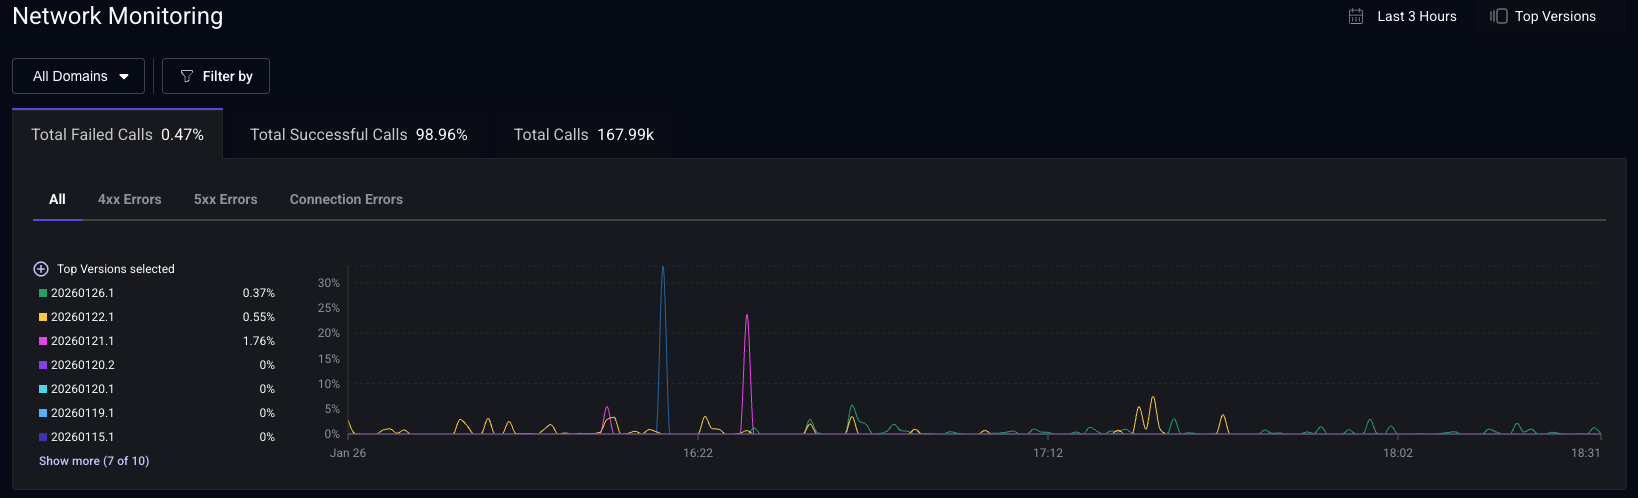The width and height of the screenshot is (1638, 498).
Task: Click the Top Versions compare icon
Action: 1498,16
